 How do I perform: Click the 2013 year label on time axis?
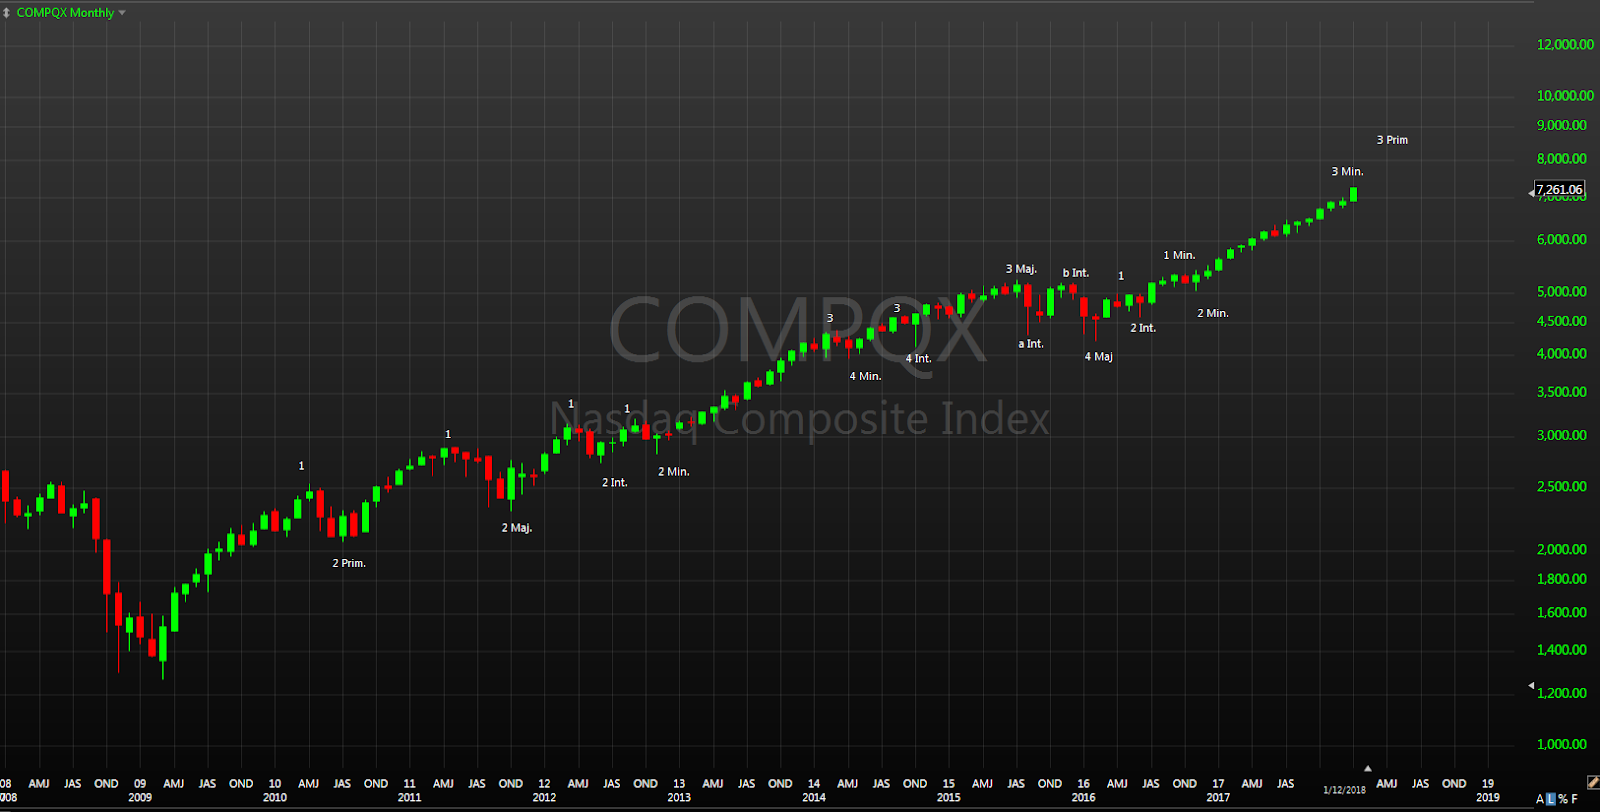coord(679,798)
